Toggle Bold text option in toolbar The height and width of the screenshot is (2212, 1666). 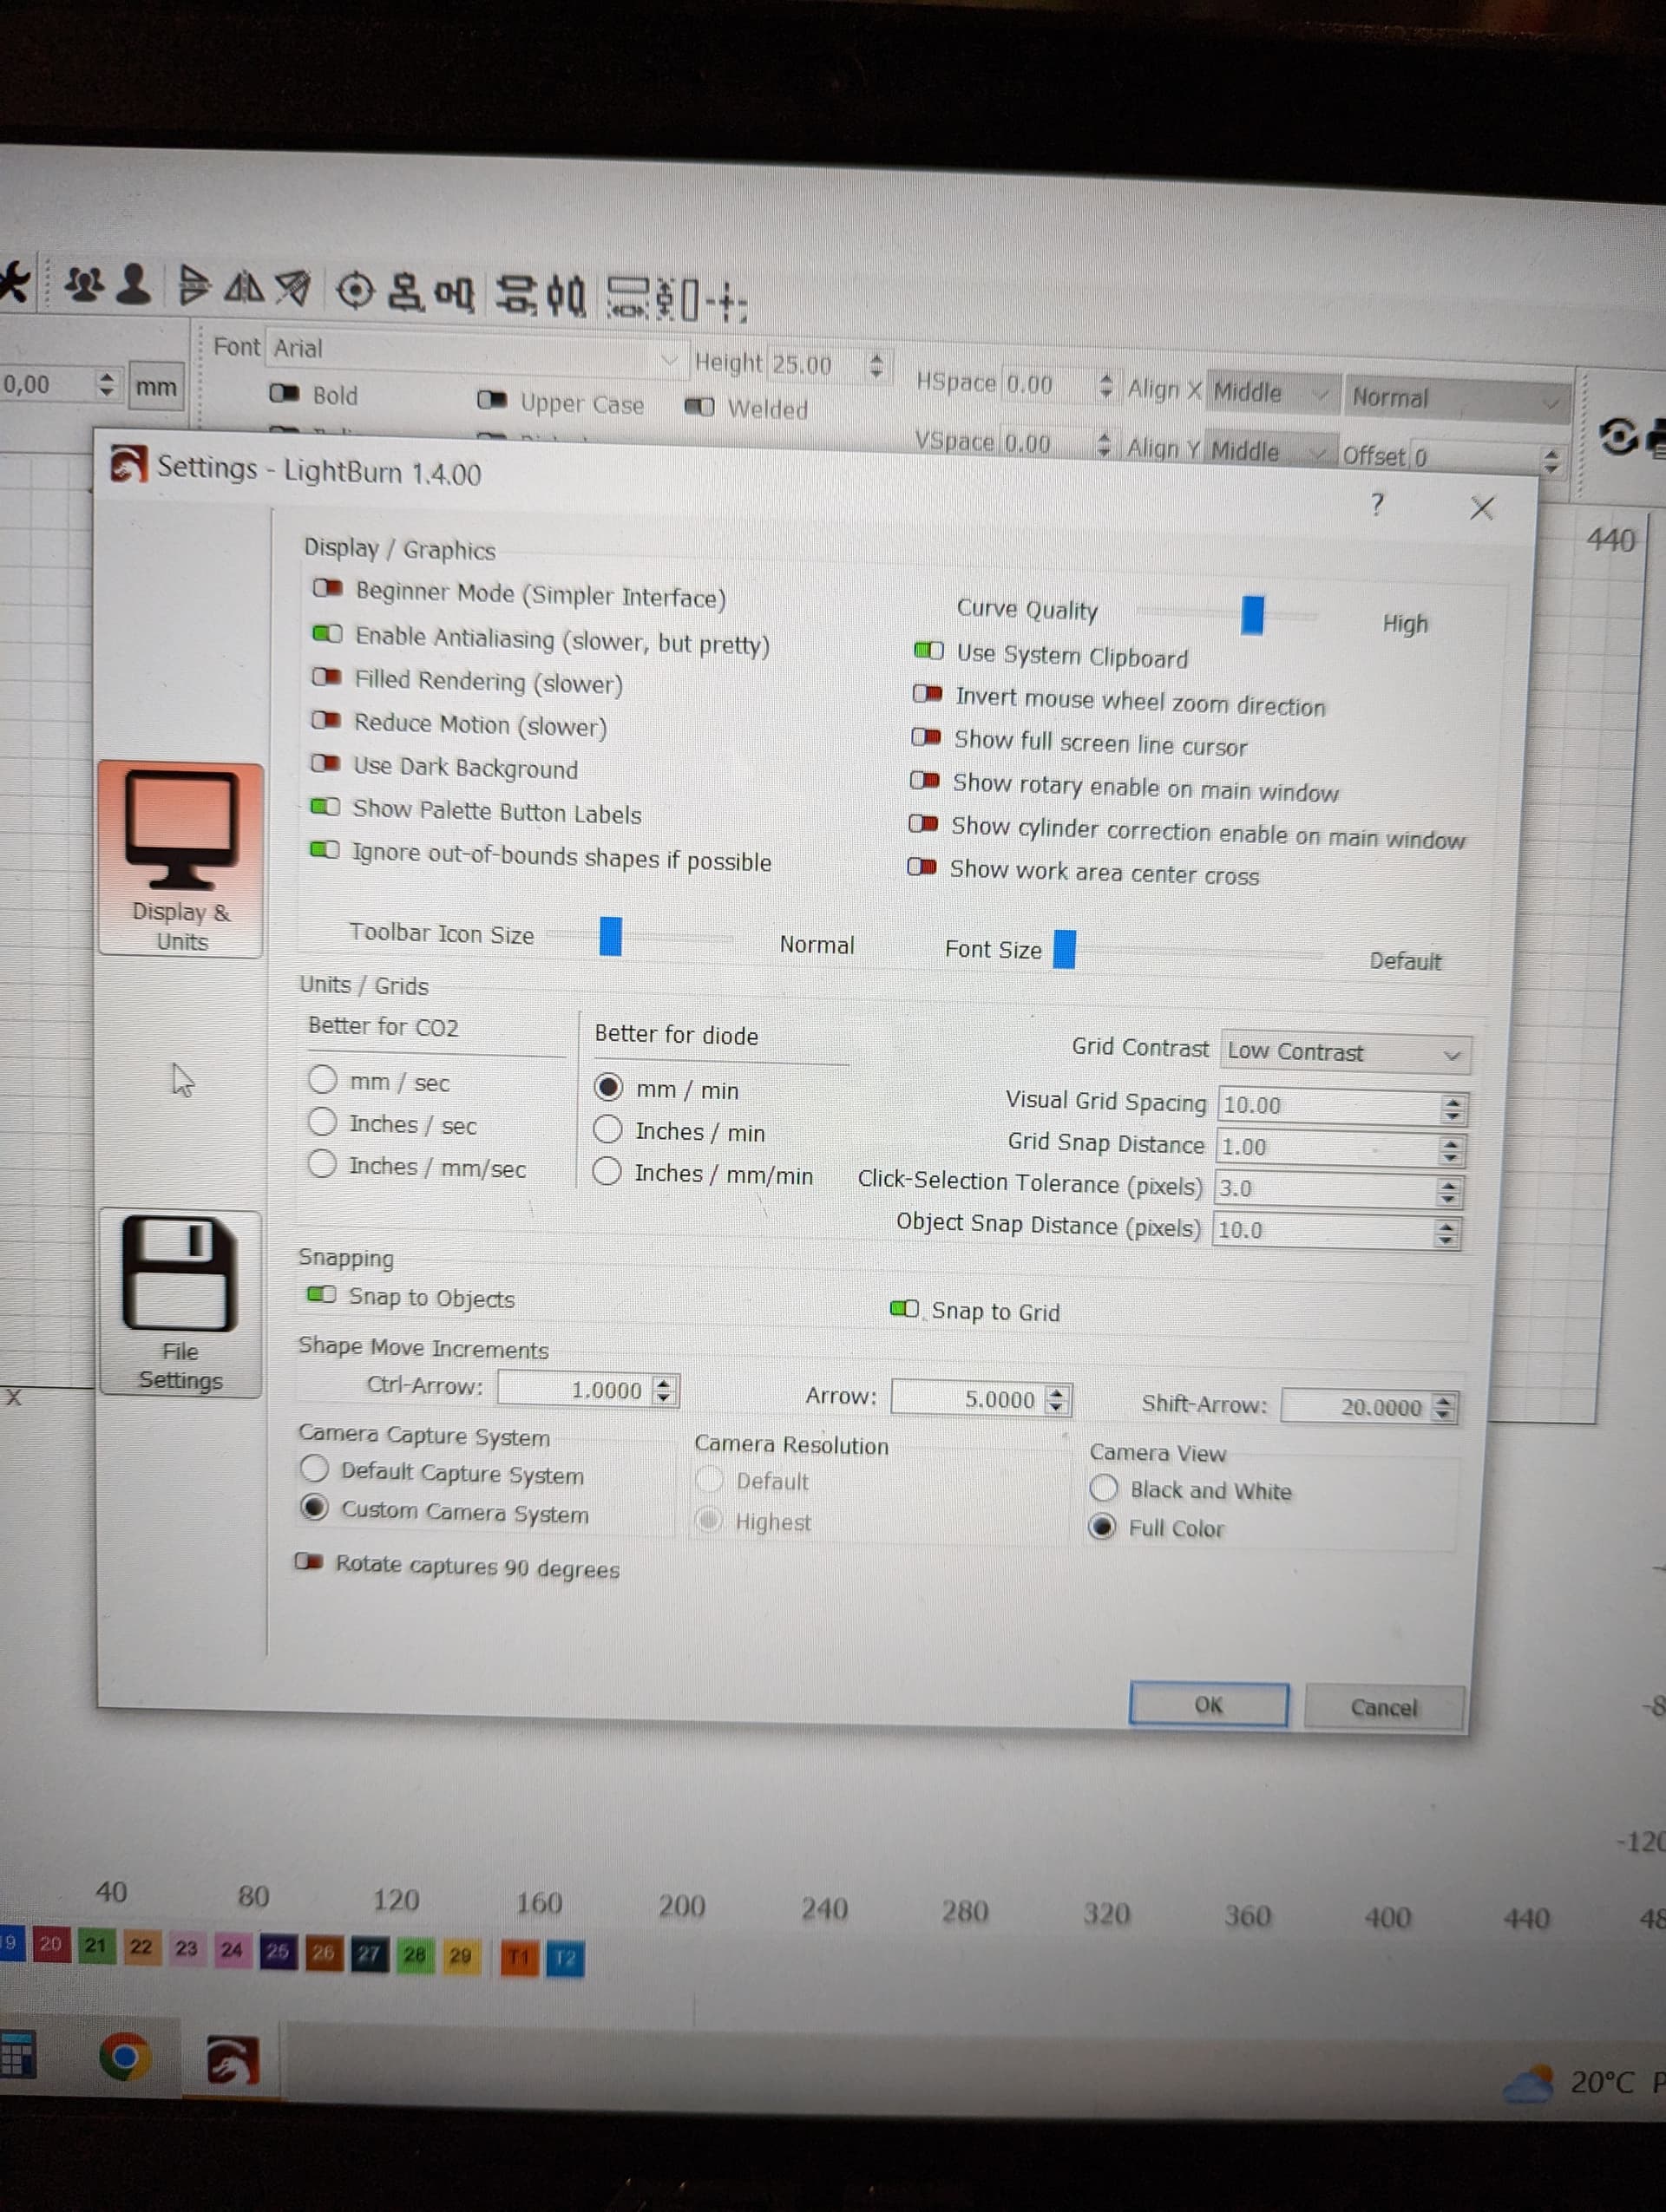pyautogui.click(x=284, y=393)
